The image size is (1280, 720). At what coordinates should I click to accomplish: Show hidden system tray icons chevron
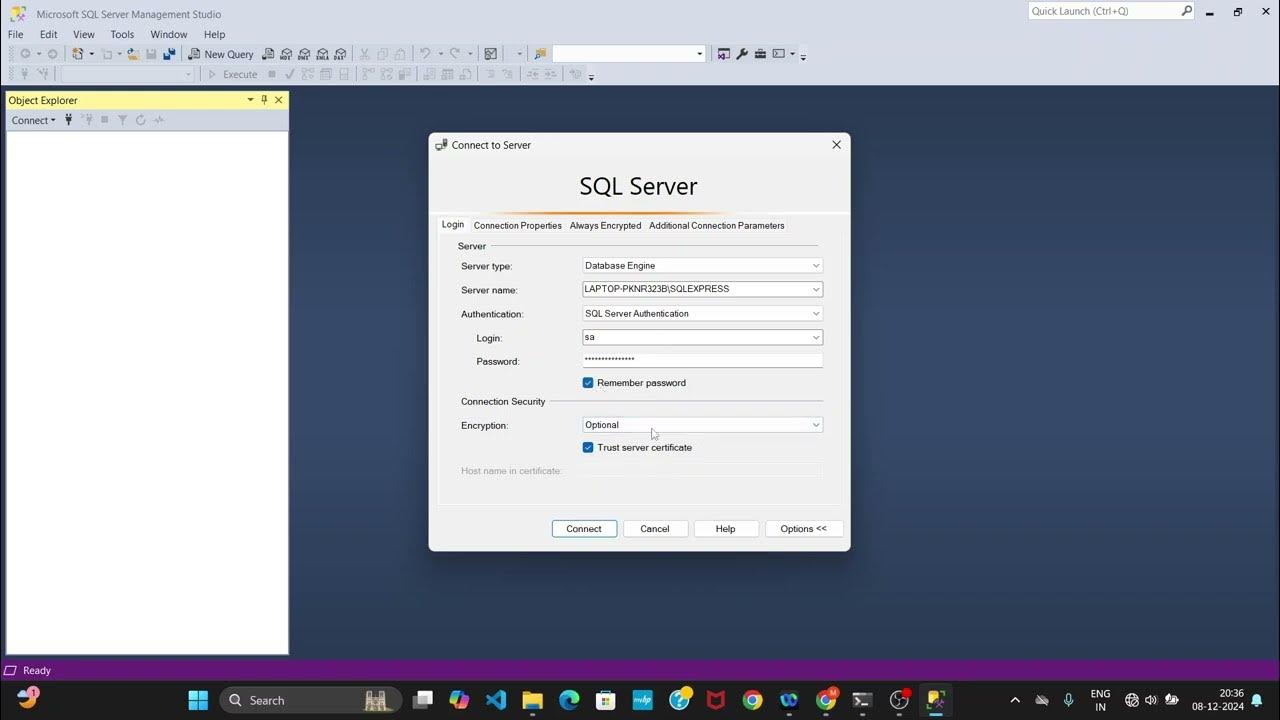(1015, 700)
